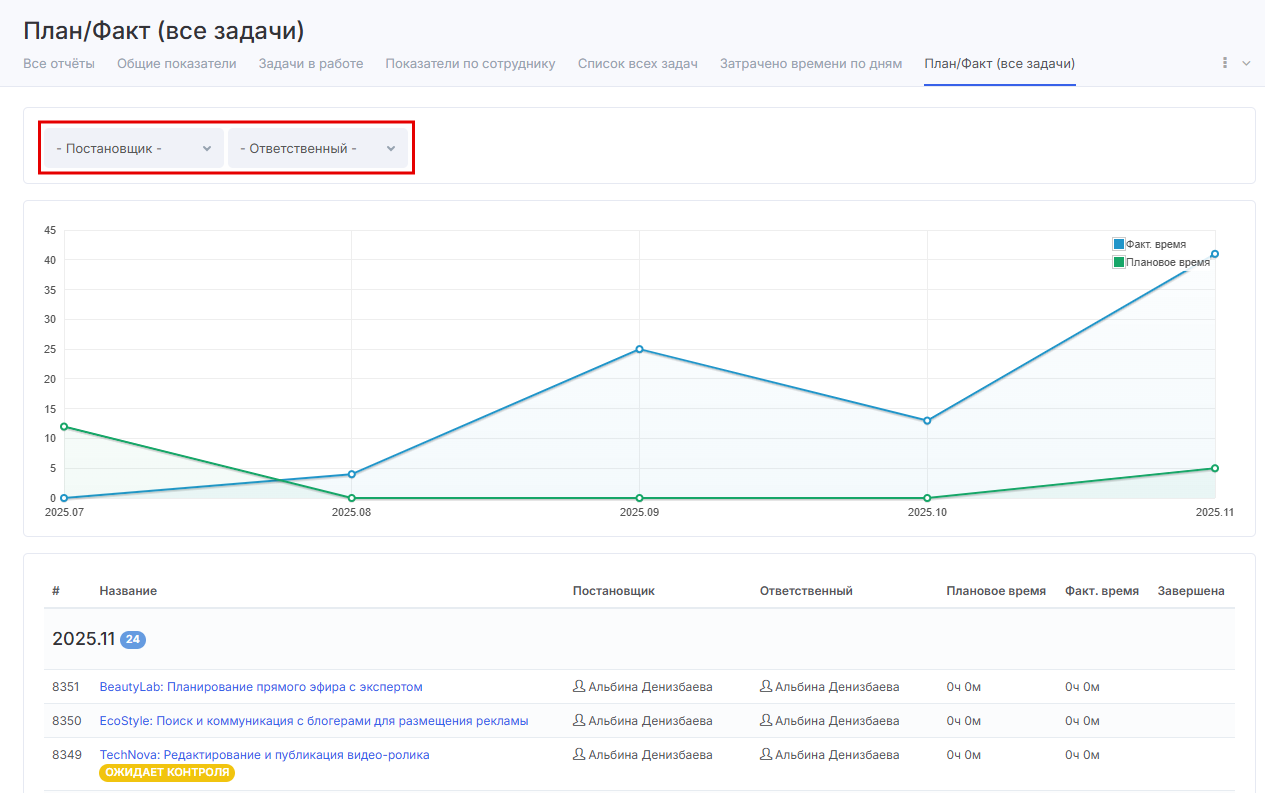Open TechNova video editing task link

coord(264,755)
